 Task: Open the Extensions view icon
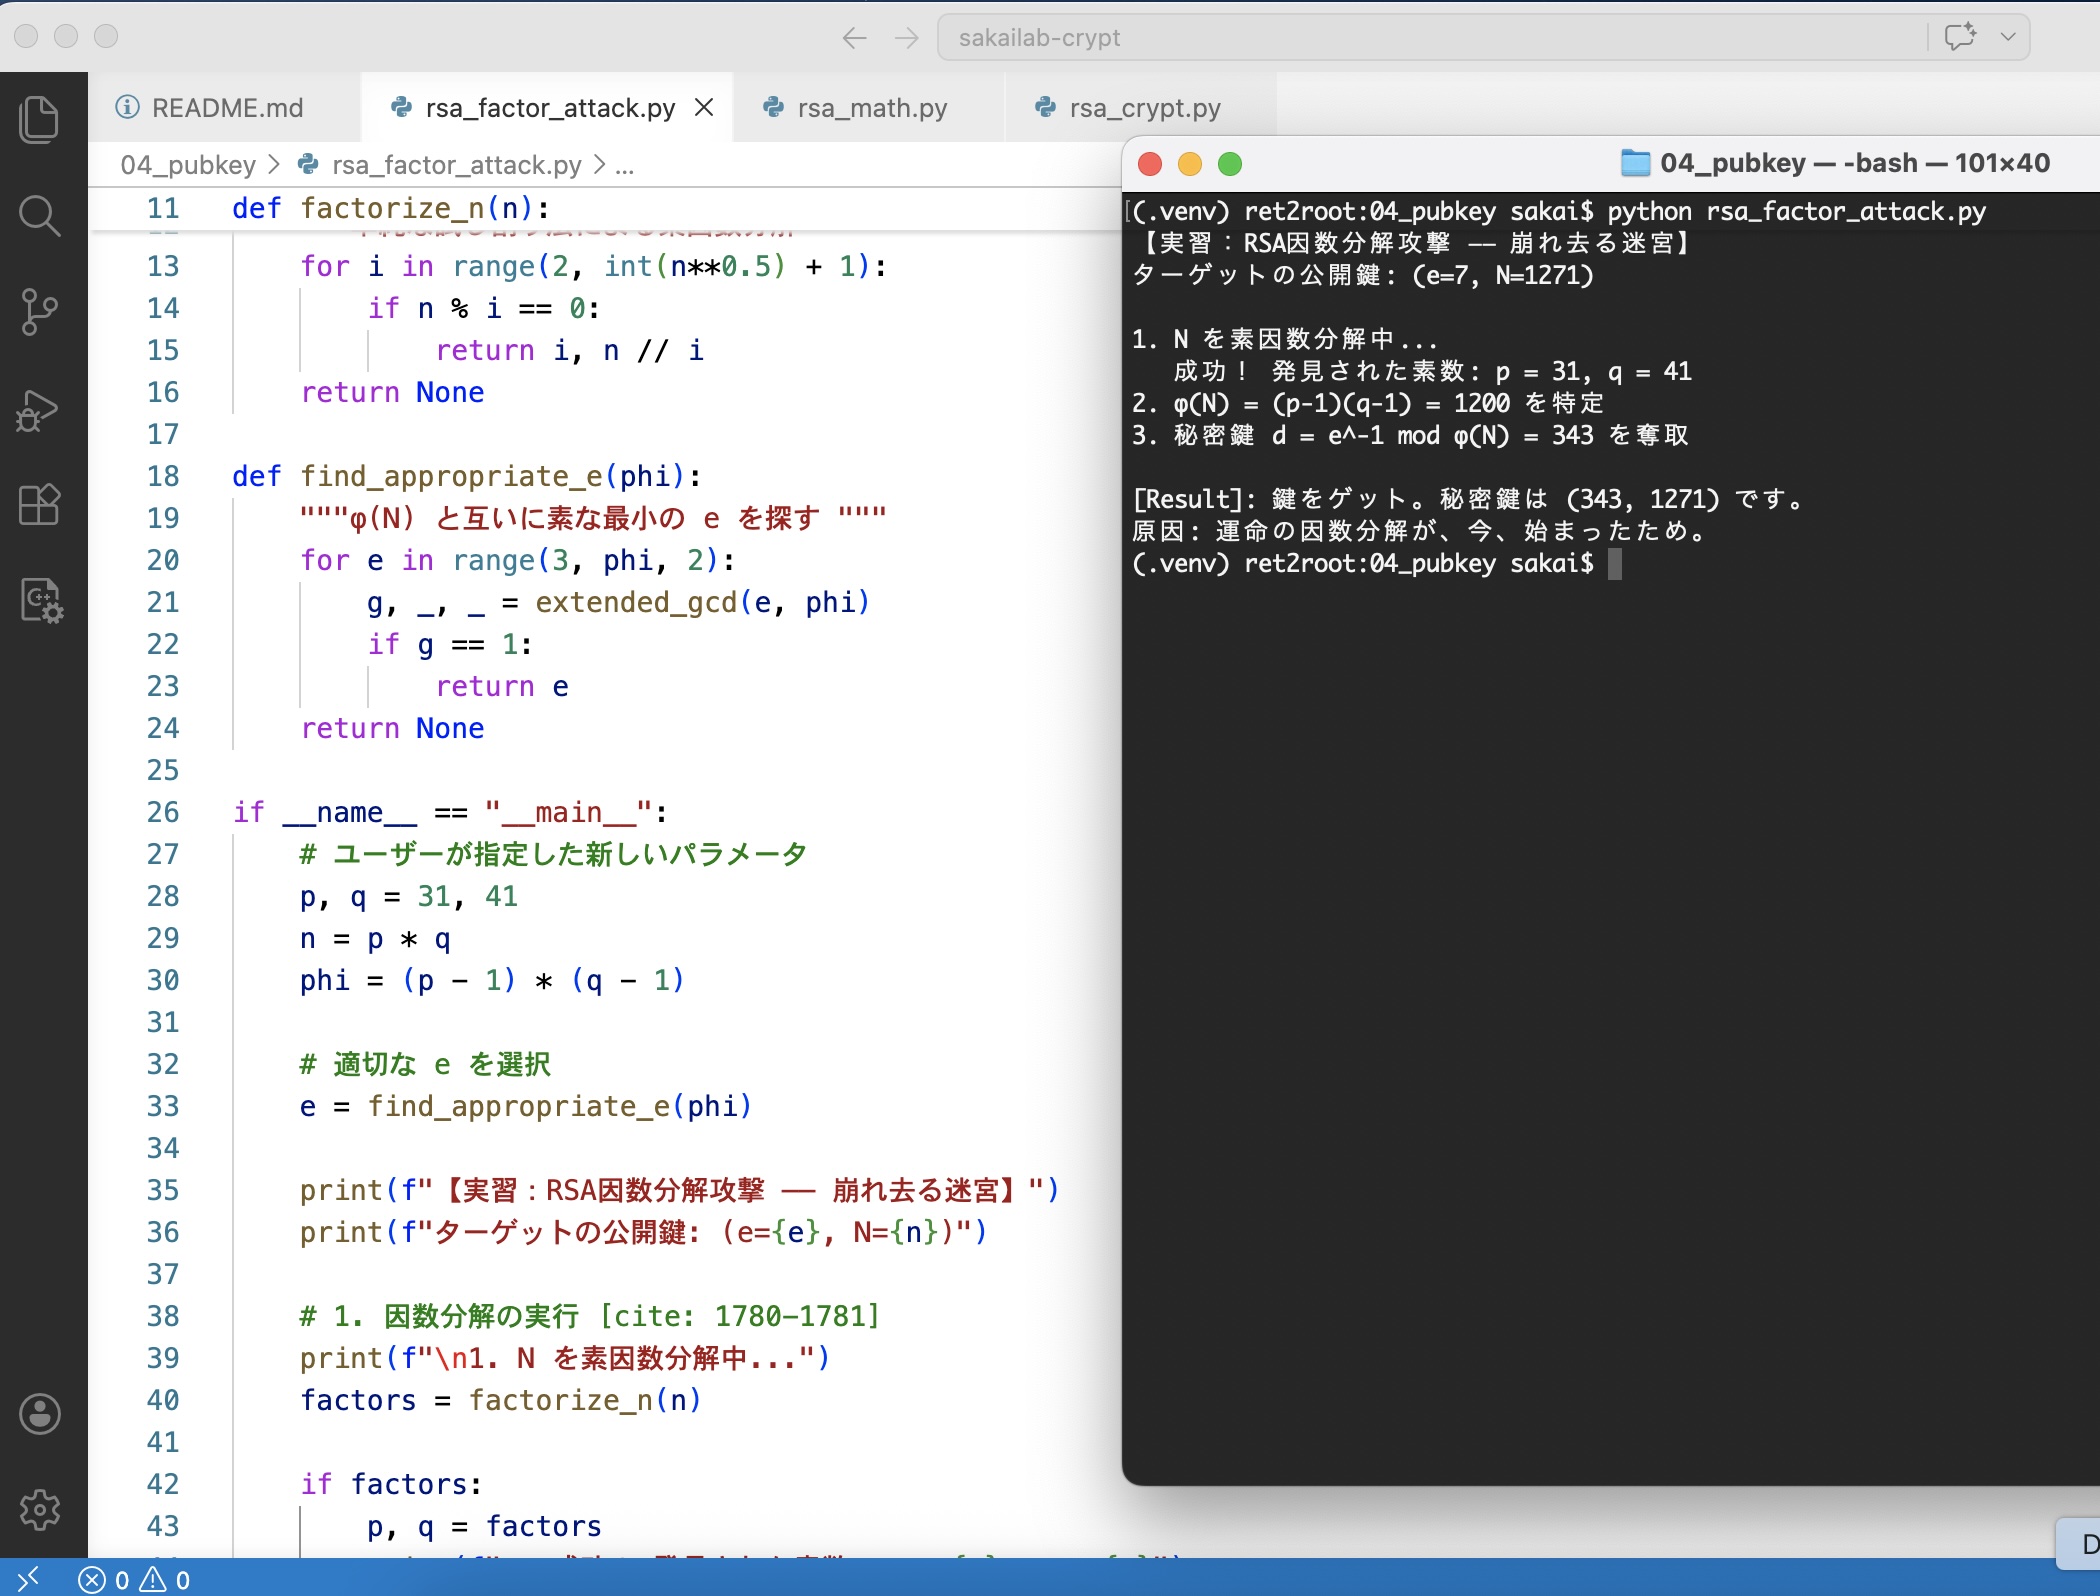tap(40, 505)
